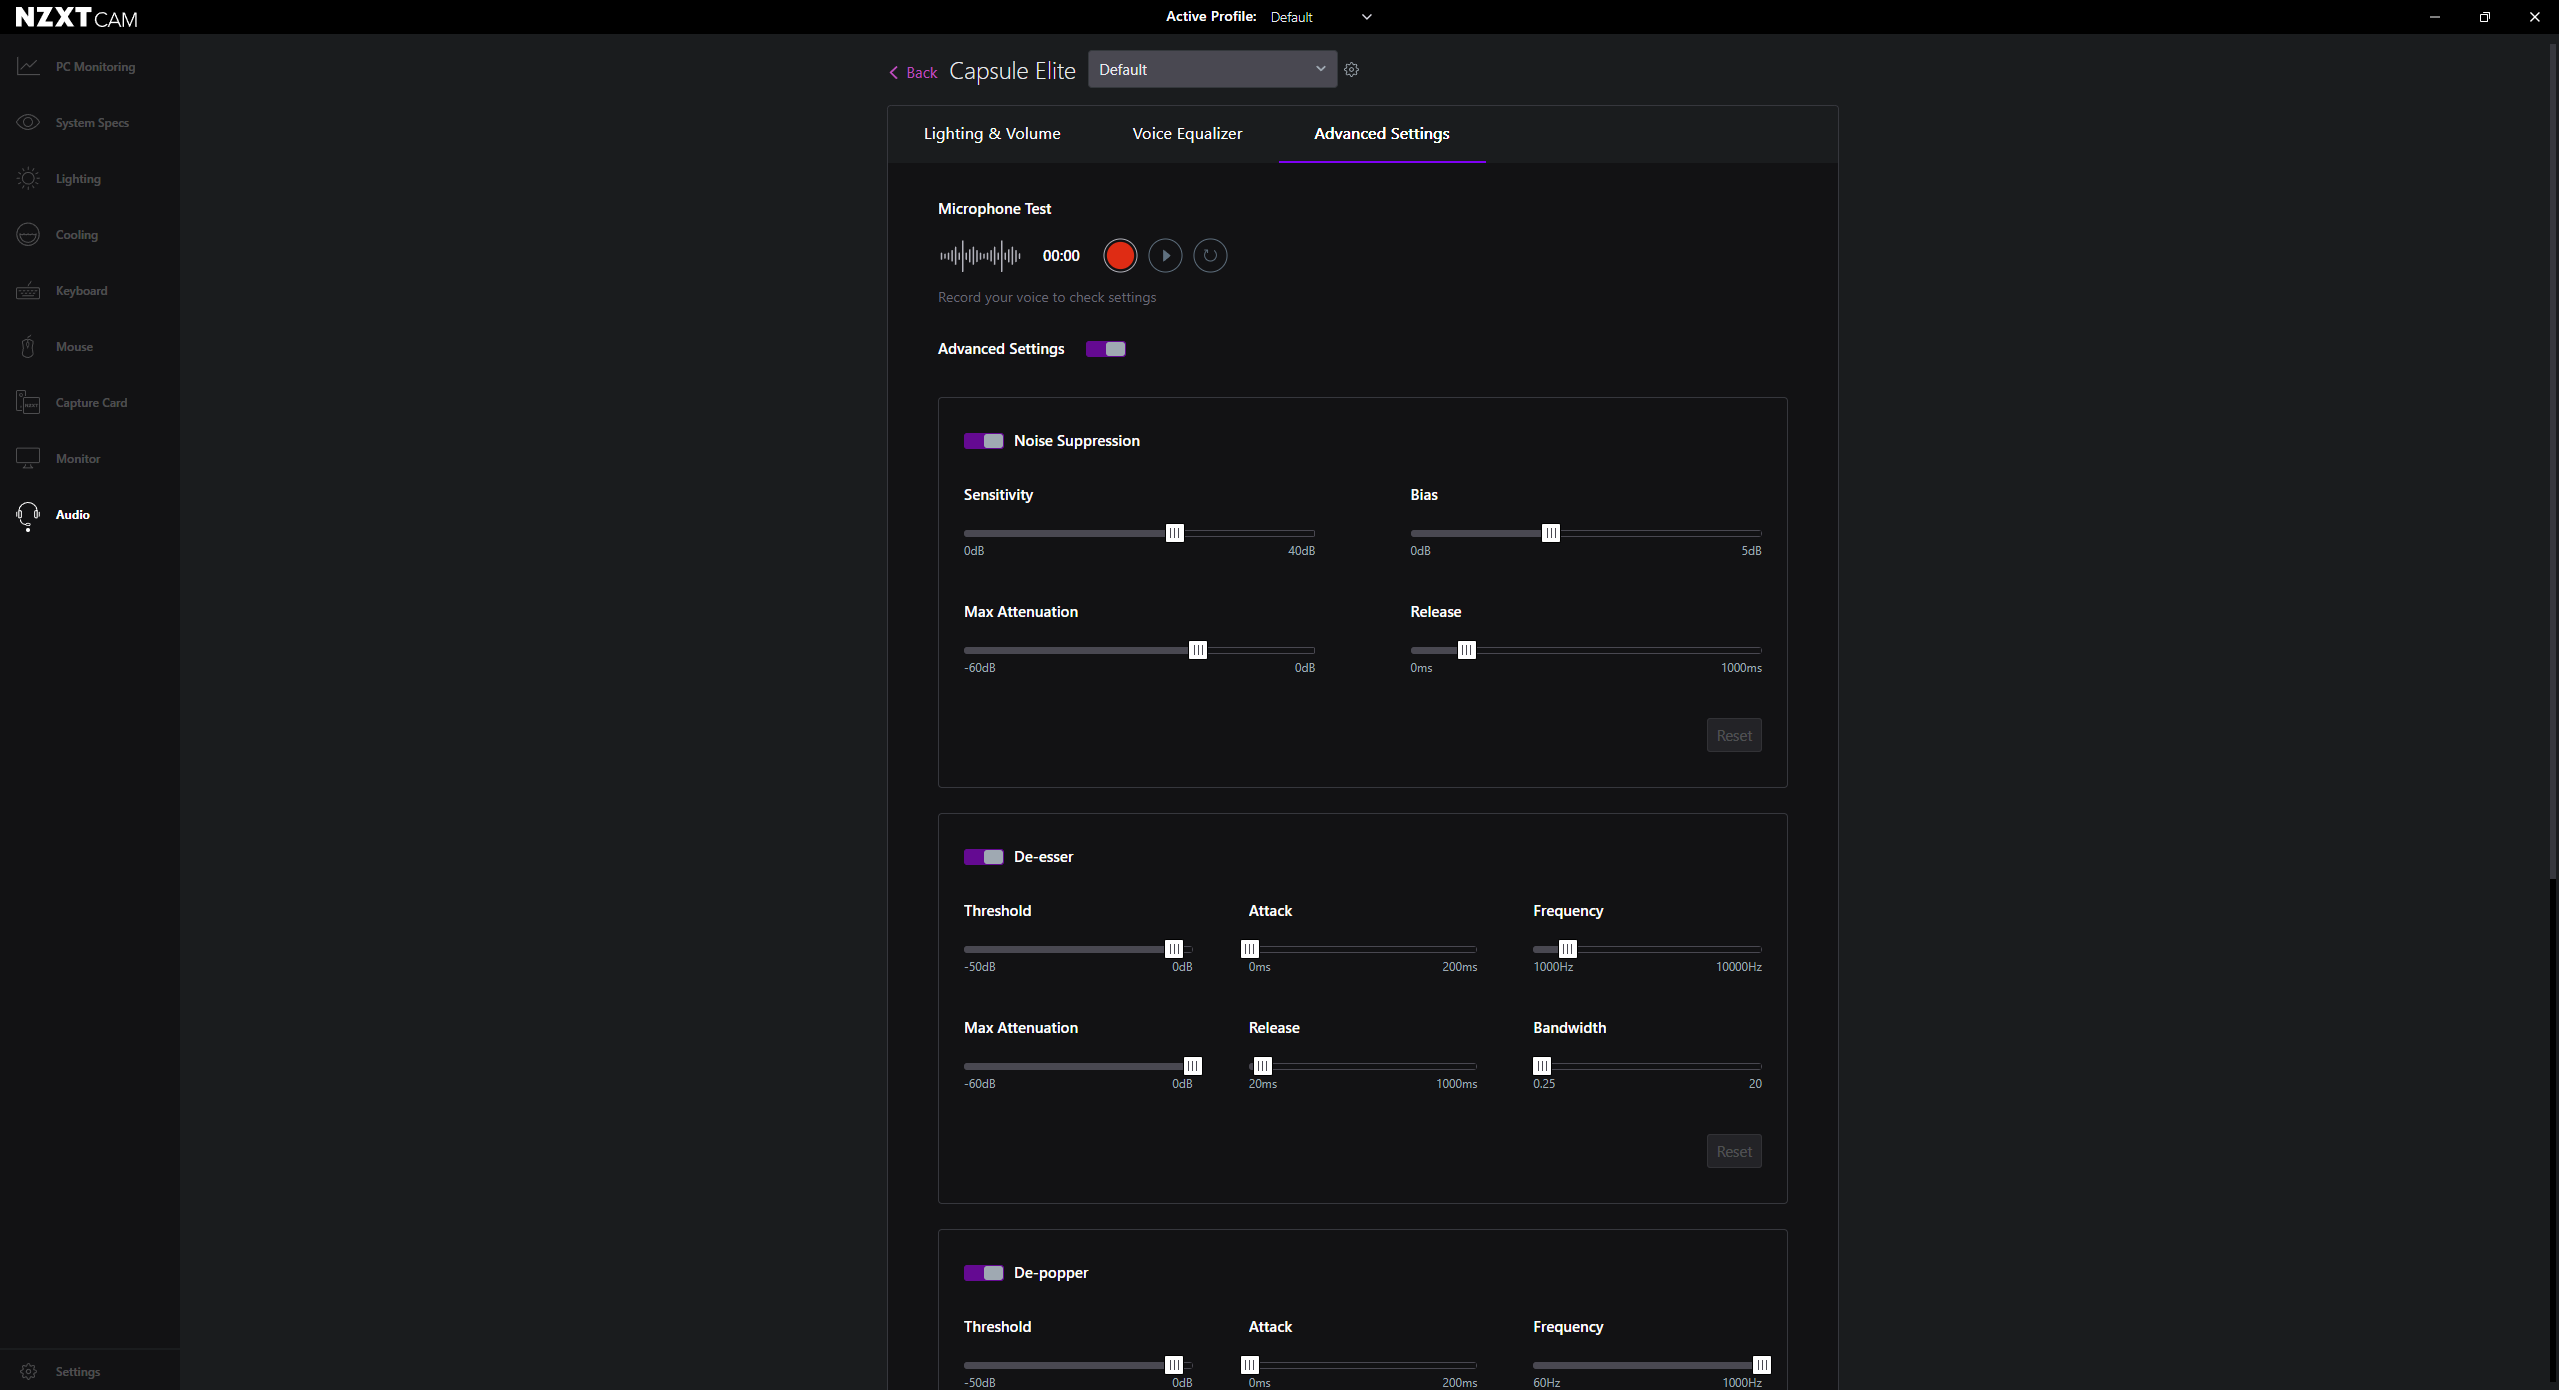Go Back from Capsule Elite
The image size is (2559, 1390).
[x=913, y=73]
